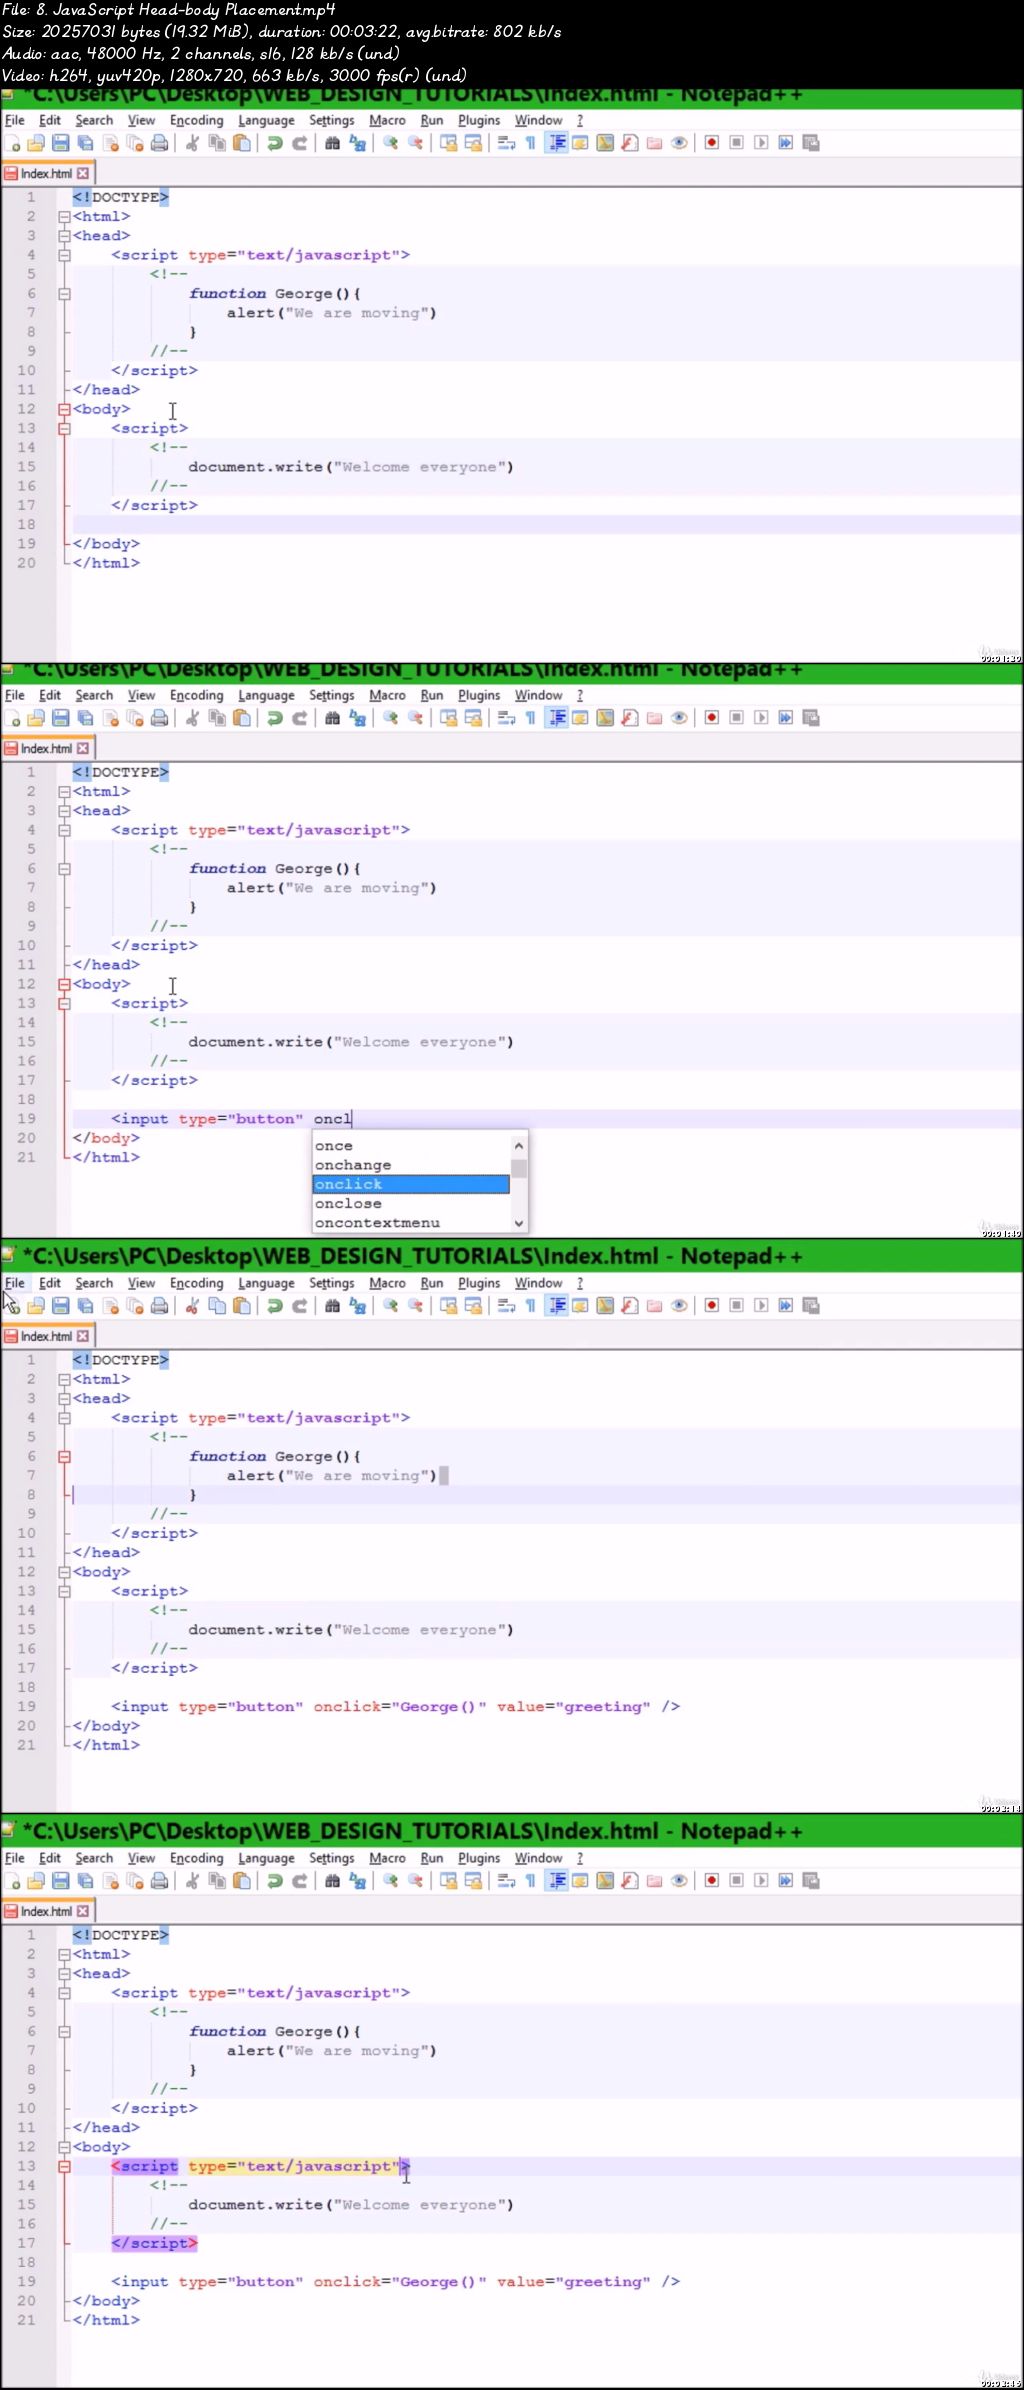Toggle Word Wrap in the top frame toolbar
The width and height of the screenshot is (1024, 2390).
tap(506, 143)
